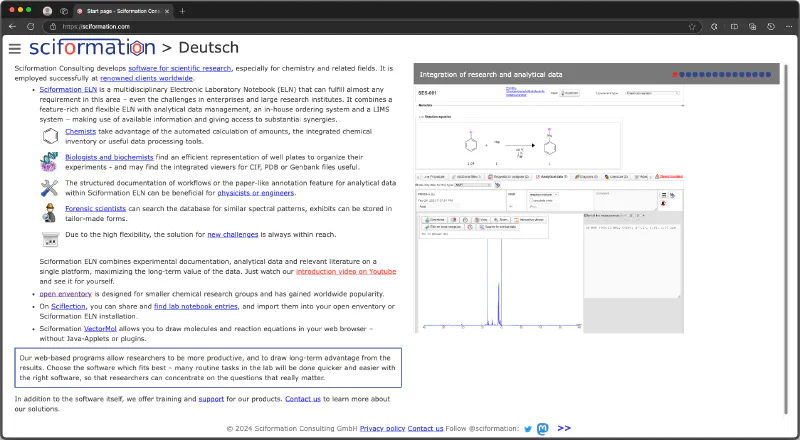The image size is (800, 440).
Task: Open the software for scientific research link
Action: (180, 68)
